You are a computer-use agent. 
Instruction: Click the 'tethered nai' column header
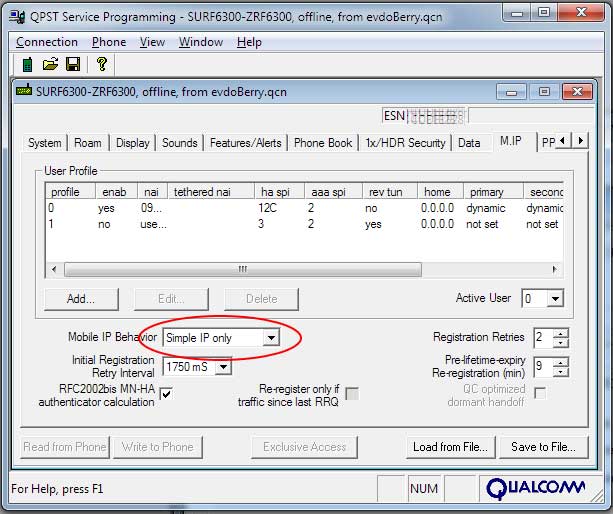click(211, 192)
